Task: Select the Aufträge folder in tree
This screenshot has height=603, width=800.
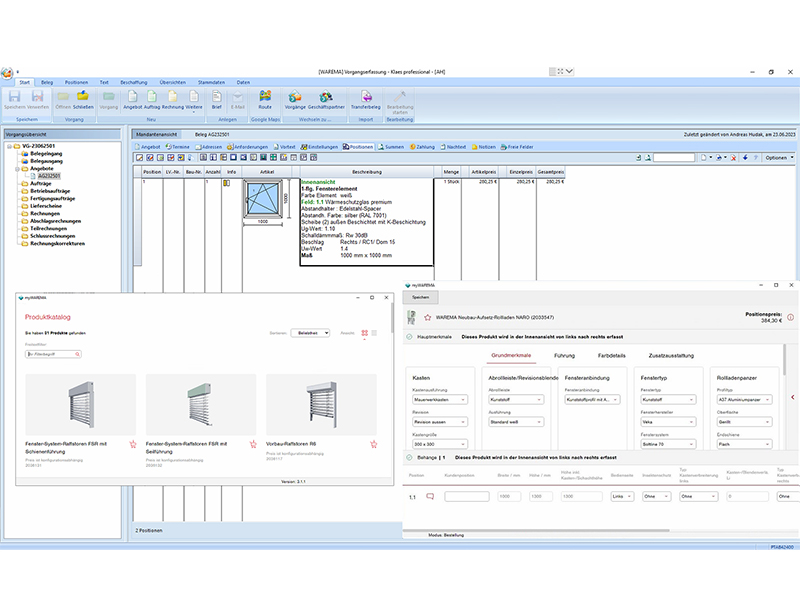Action: 41,184
